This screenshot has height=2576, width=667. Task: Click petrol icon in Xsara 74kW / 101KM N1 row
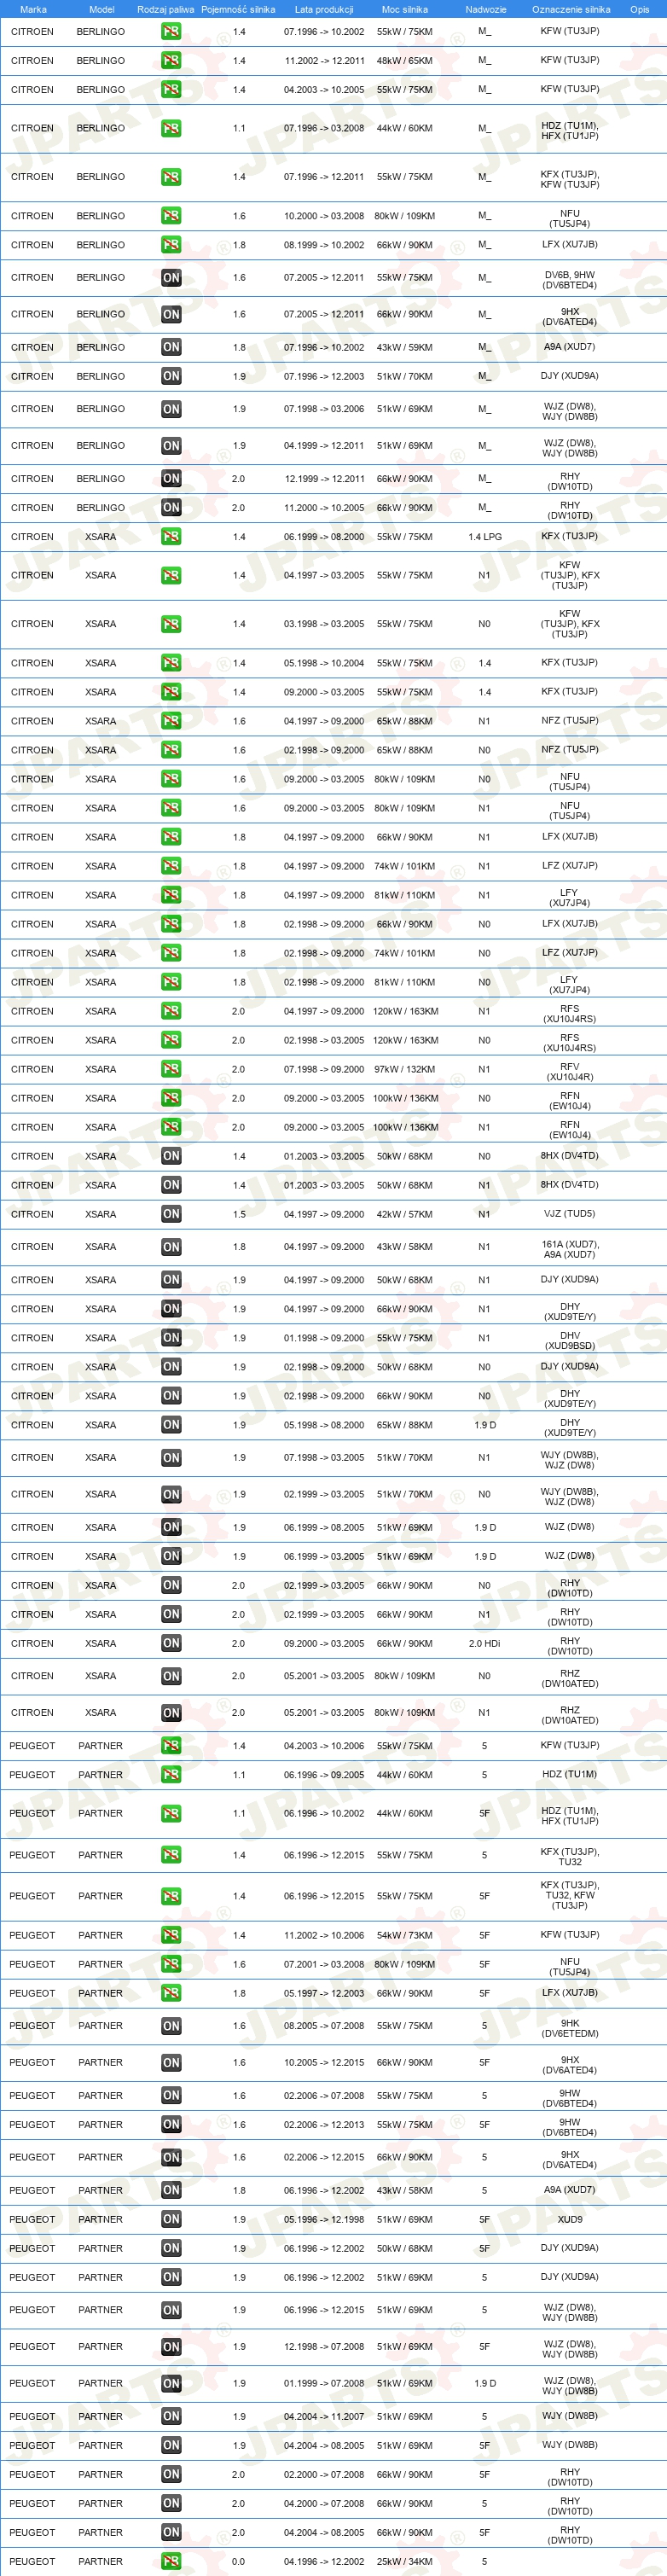point(171,866)
